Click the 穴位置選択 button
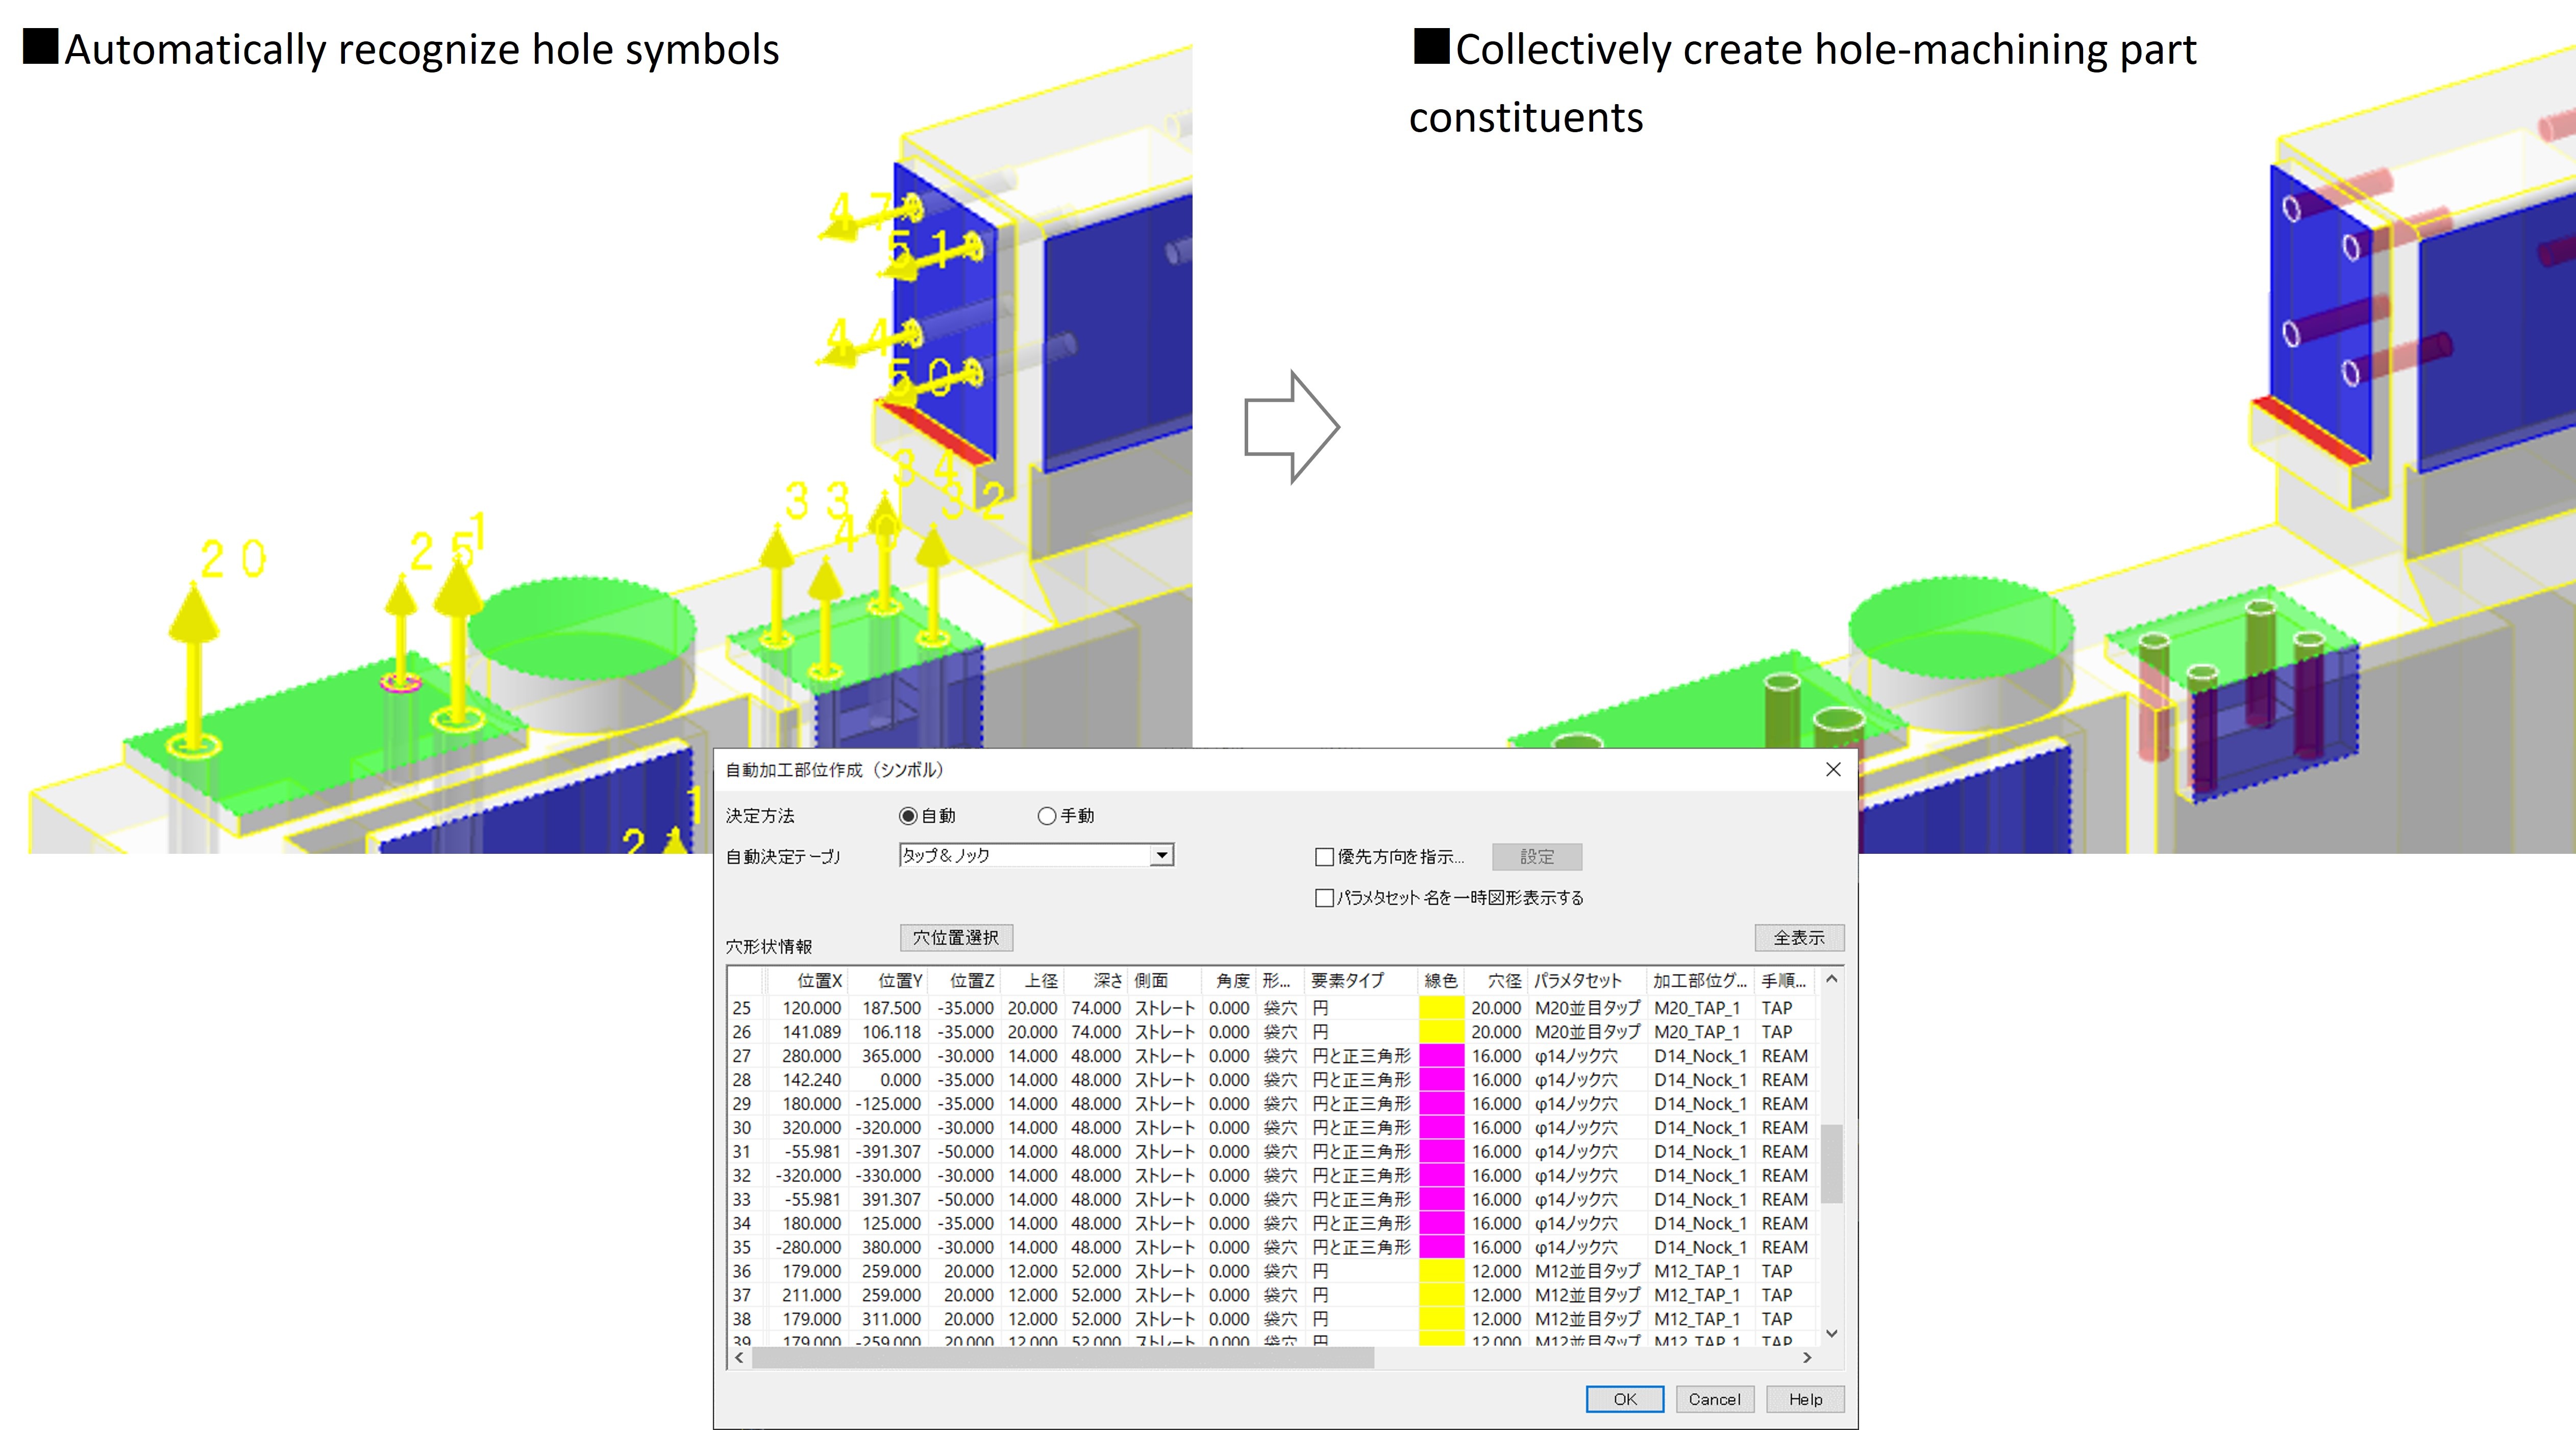This screenshot has height=1430, width=2576. (x=956, y=938)
